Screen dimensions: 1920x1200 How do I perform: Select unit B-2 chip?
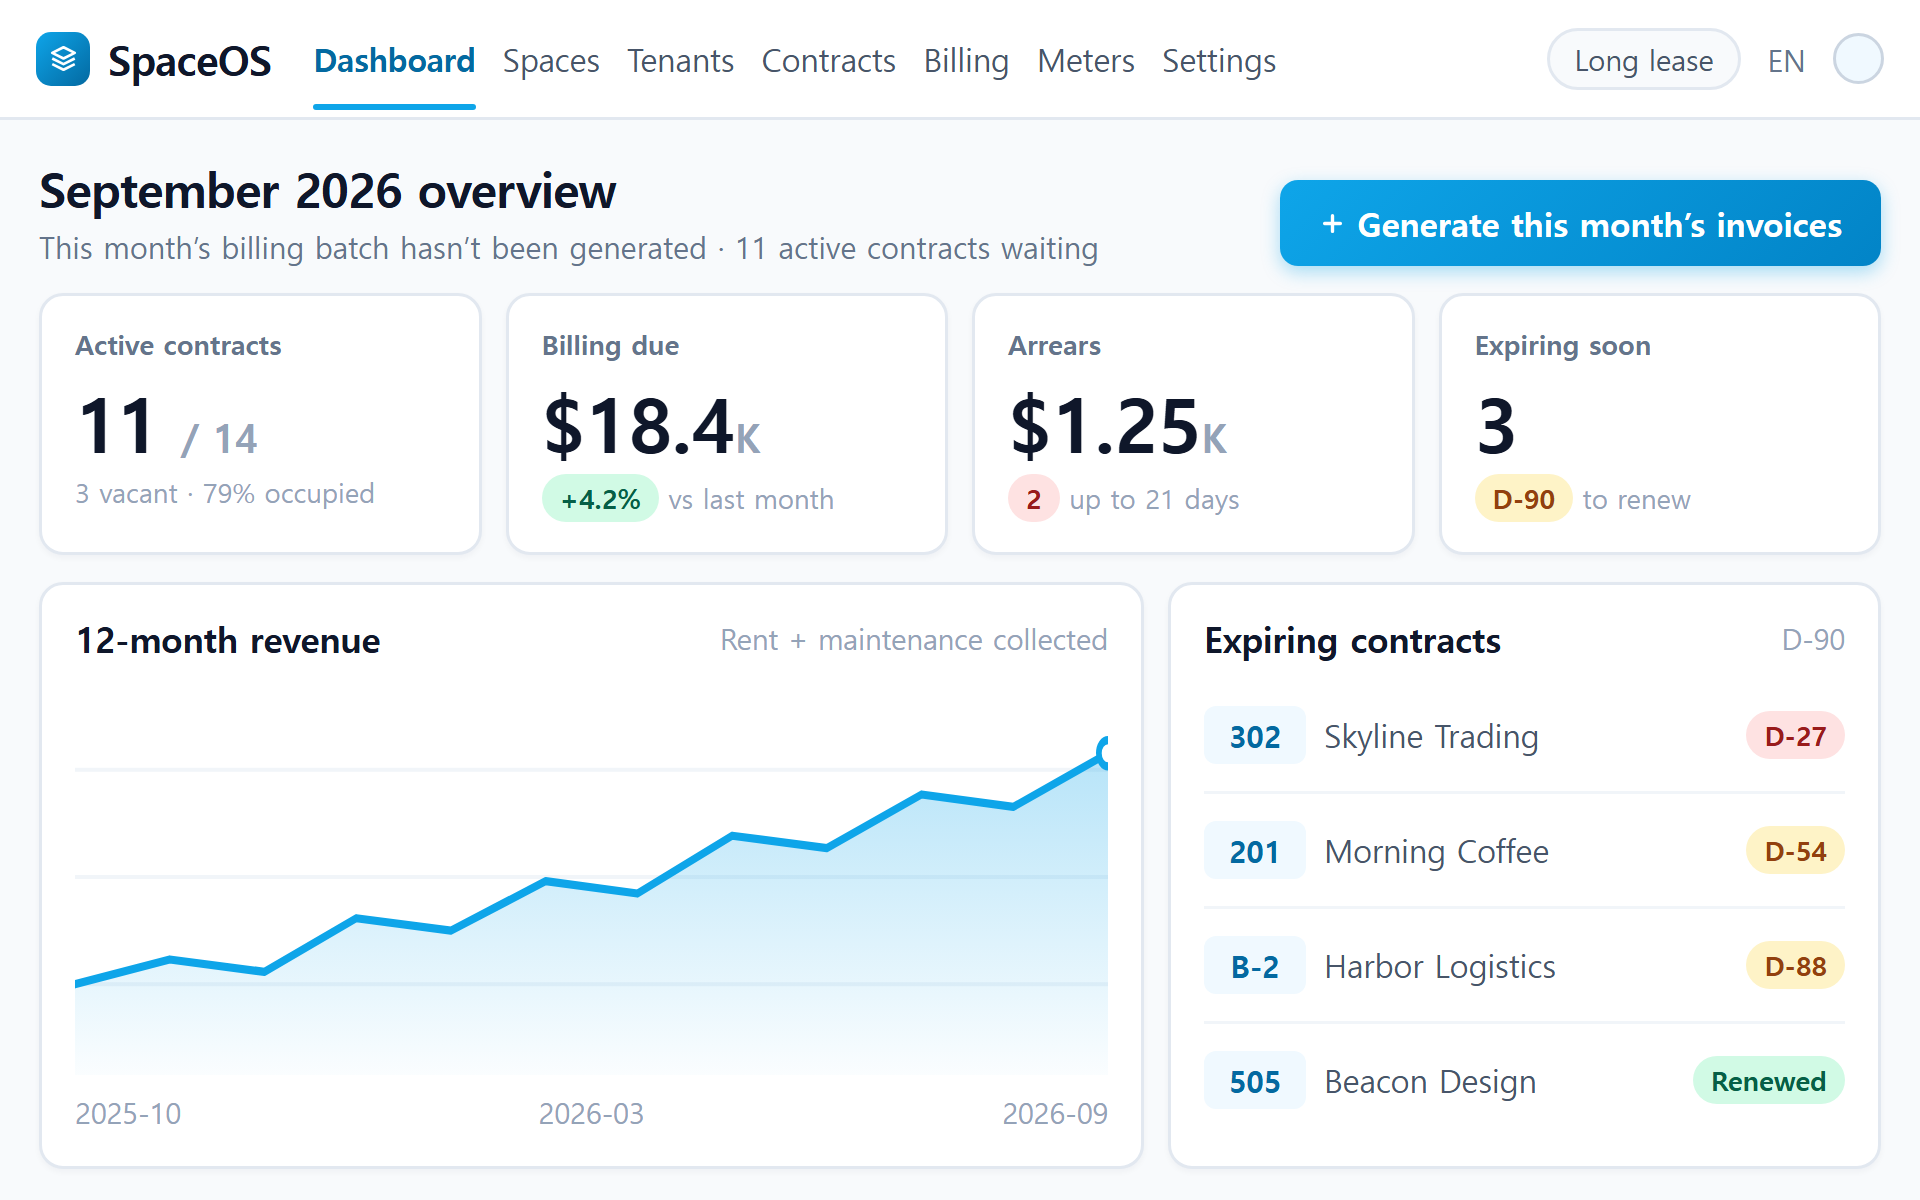[1255, 966]
